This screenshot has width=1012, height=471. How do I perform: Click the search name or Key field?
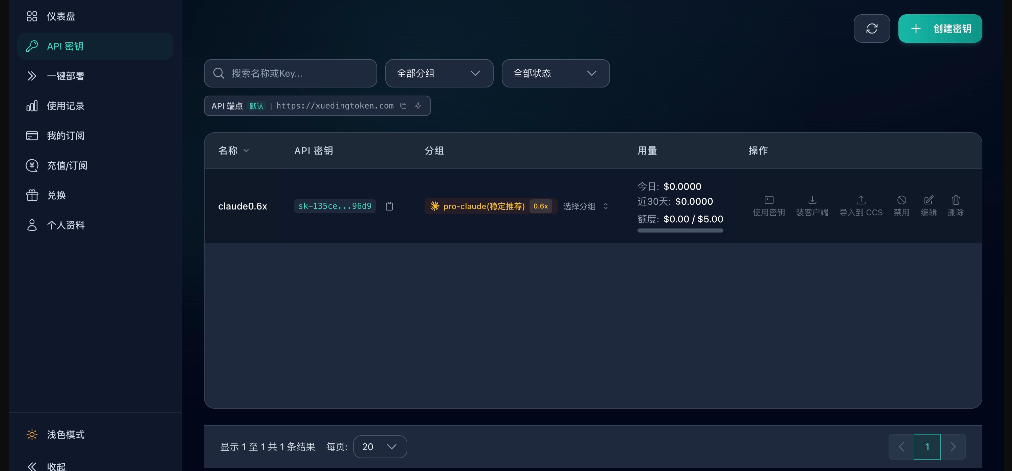pos(290,73)
